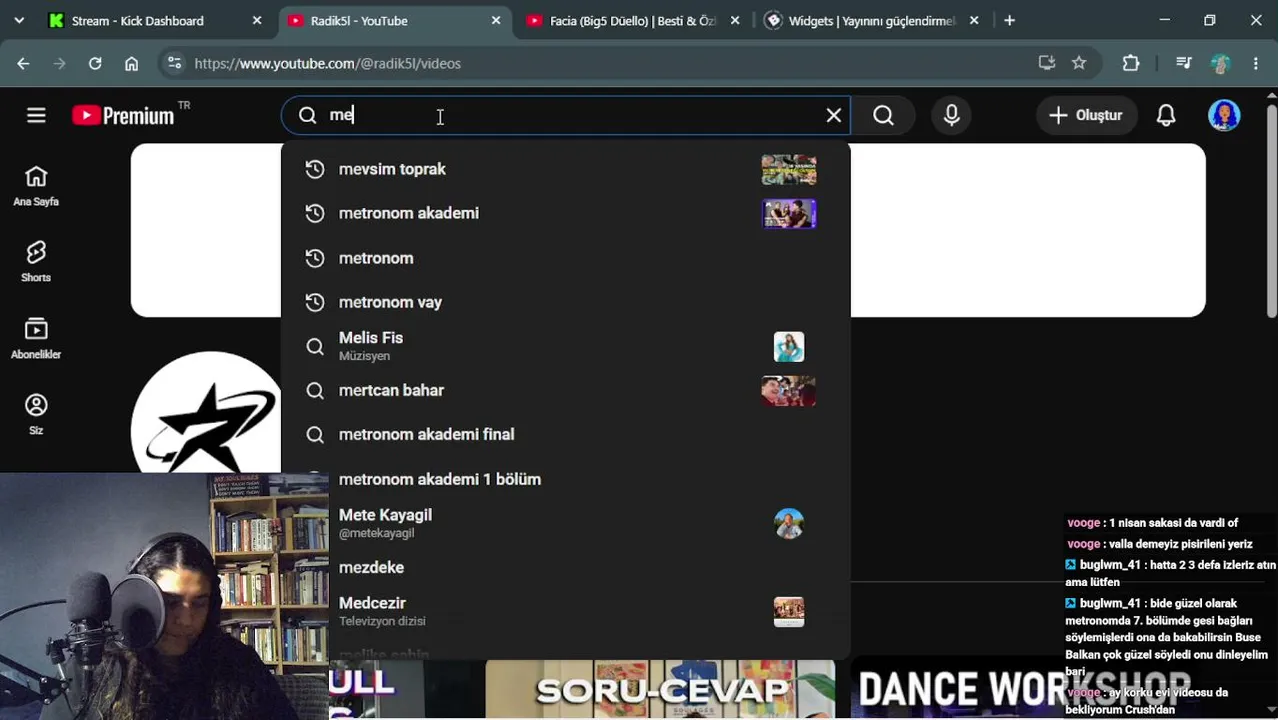
Task: Click the Melis Fis profile picture
Action: [789, 346]
